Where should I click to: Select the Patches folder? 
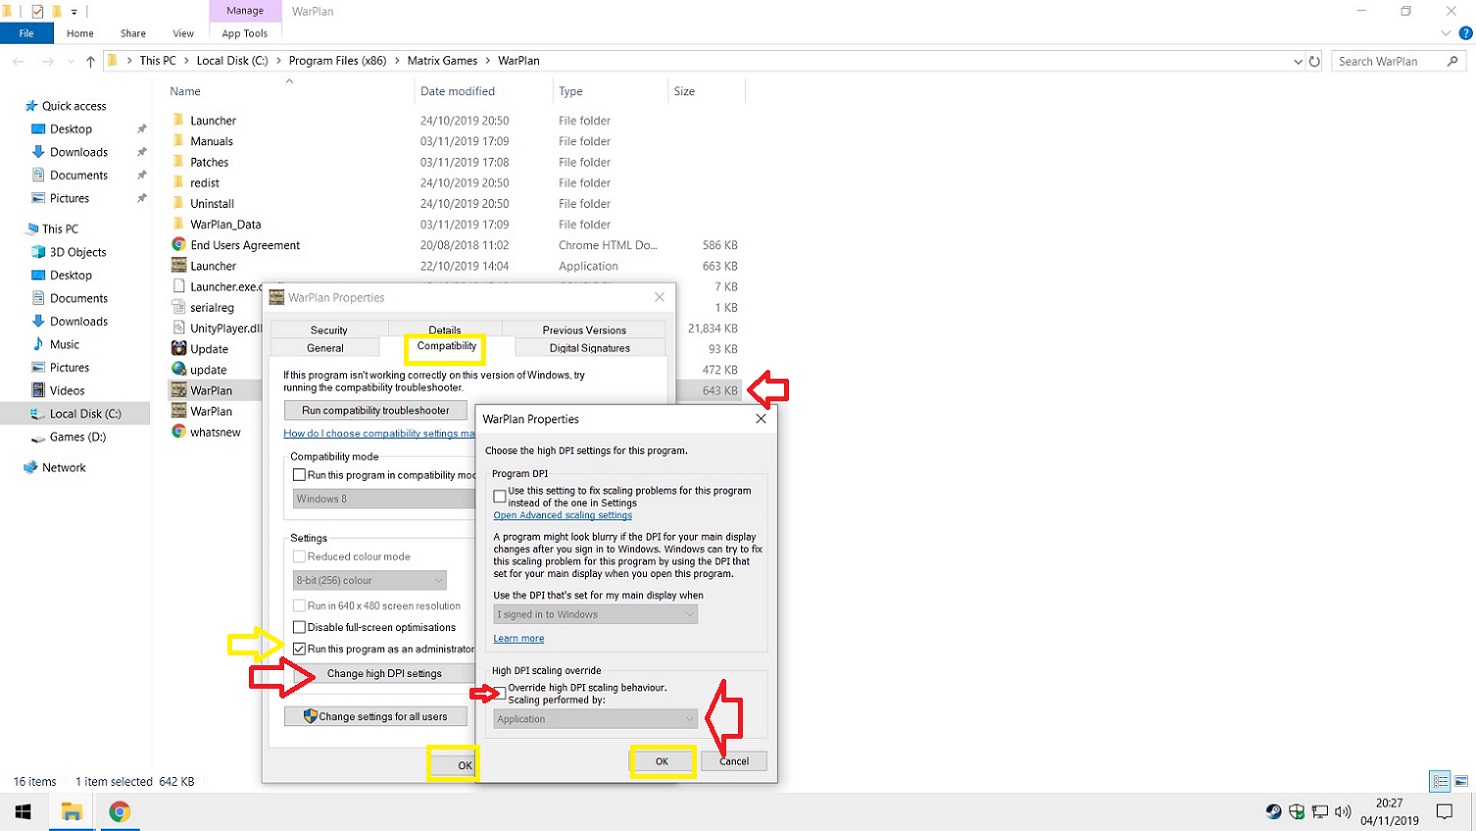coord(209,162)
